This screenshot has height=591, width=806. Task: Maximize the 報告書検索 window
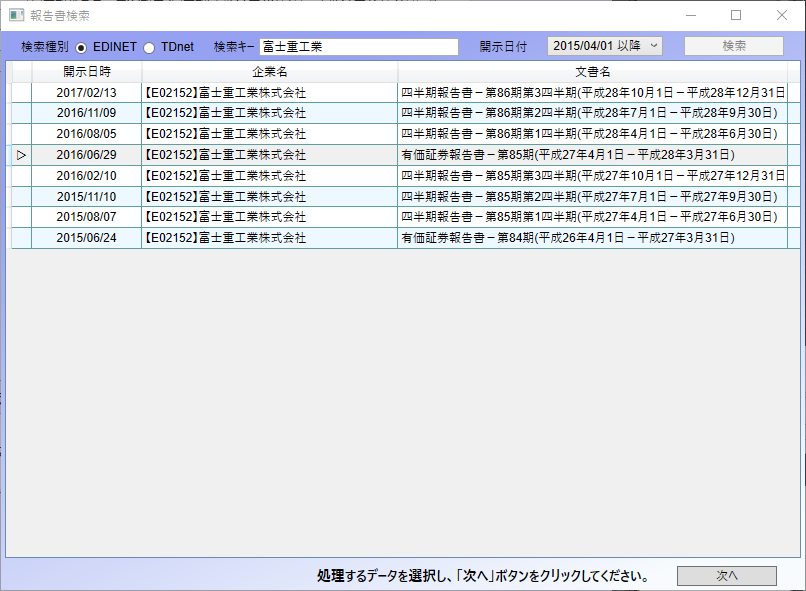736,15
